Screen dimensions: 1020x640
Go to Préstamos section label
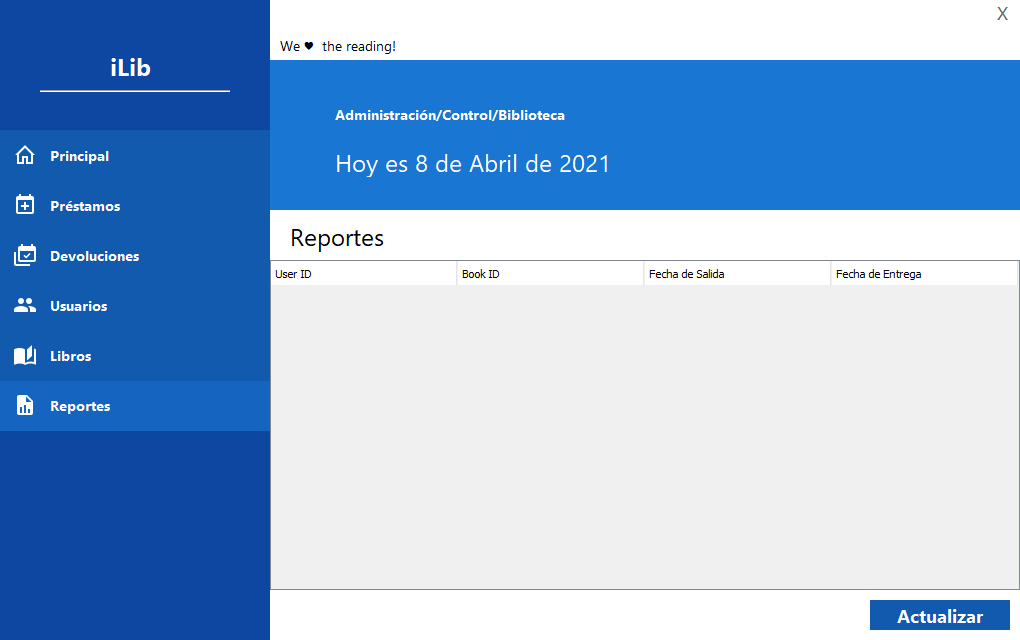[x=85, y=206]
